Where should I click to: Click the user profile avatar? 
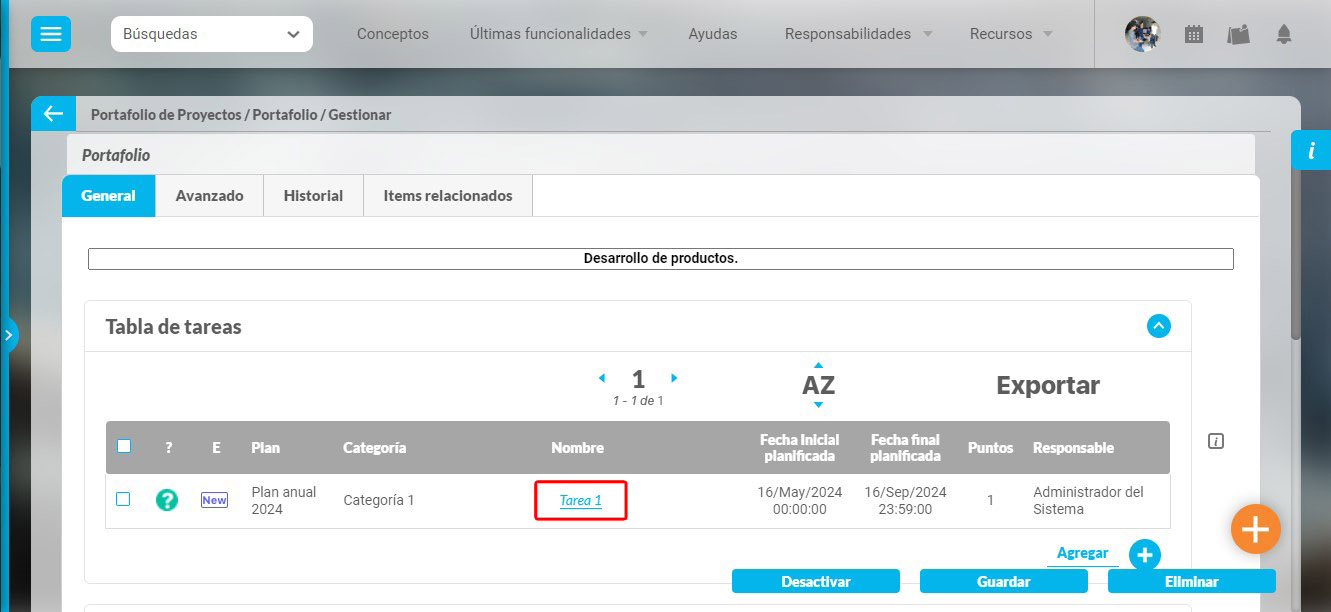pyautogui.click(x=1142, y=34)
